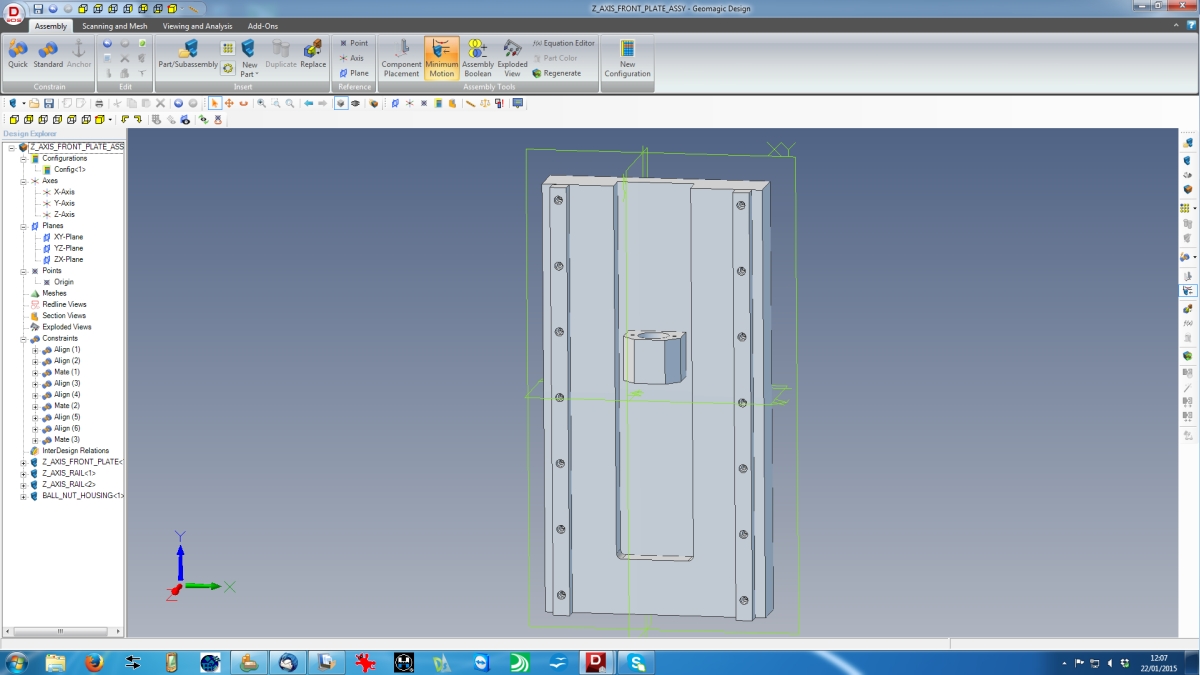Open the Exploded View tool

point(512,57)
